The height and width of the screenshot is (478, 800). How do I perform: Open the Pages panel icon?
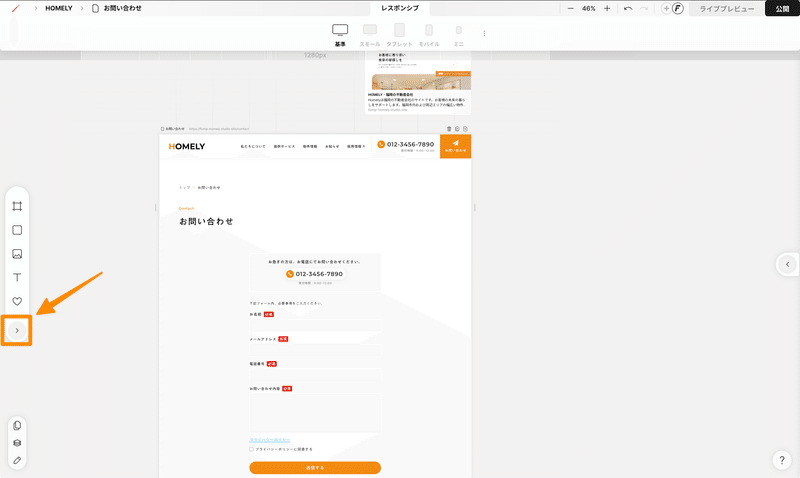(17, 425)
